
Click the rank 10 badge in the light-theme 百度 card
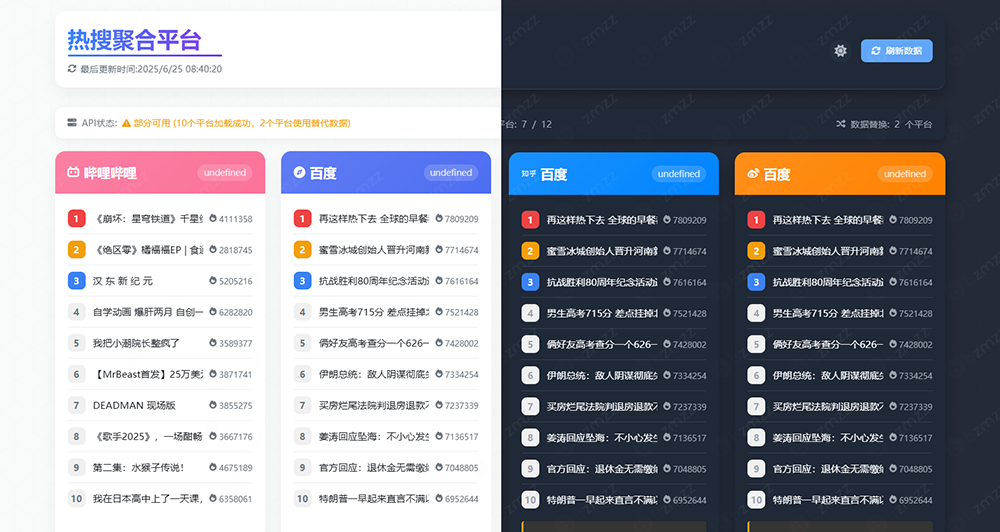click(x=302, y=499)
